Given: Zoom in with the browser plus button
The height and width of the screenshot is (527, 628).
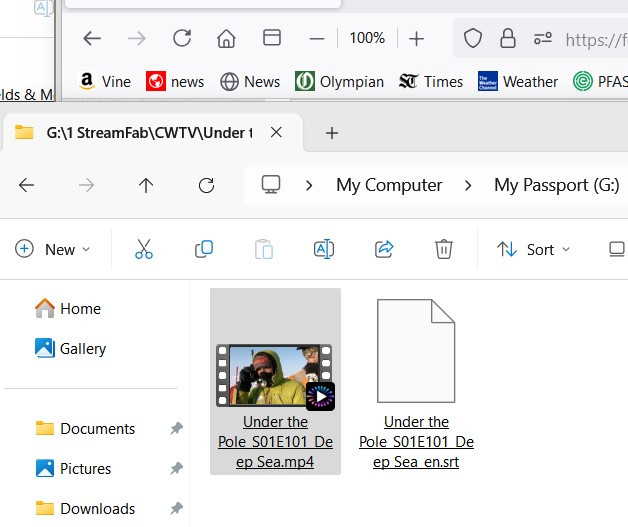Looking at the screenshot, I should (x=416, y=39).
